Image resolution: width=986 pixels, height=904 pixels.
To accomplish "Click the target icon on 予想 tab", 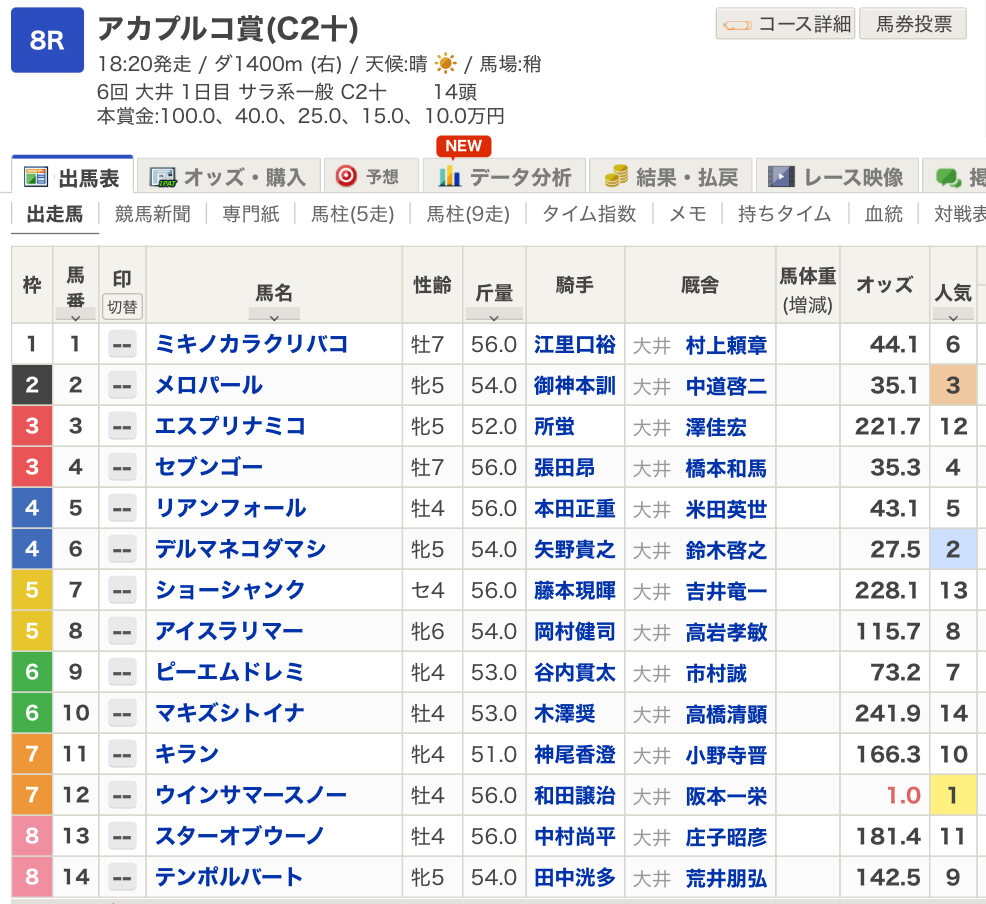I will click(346, 176).
